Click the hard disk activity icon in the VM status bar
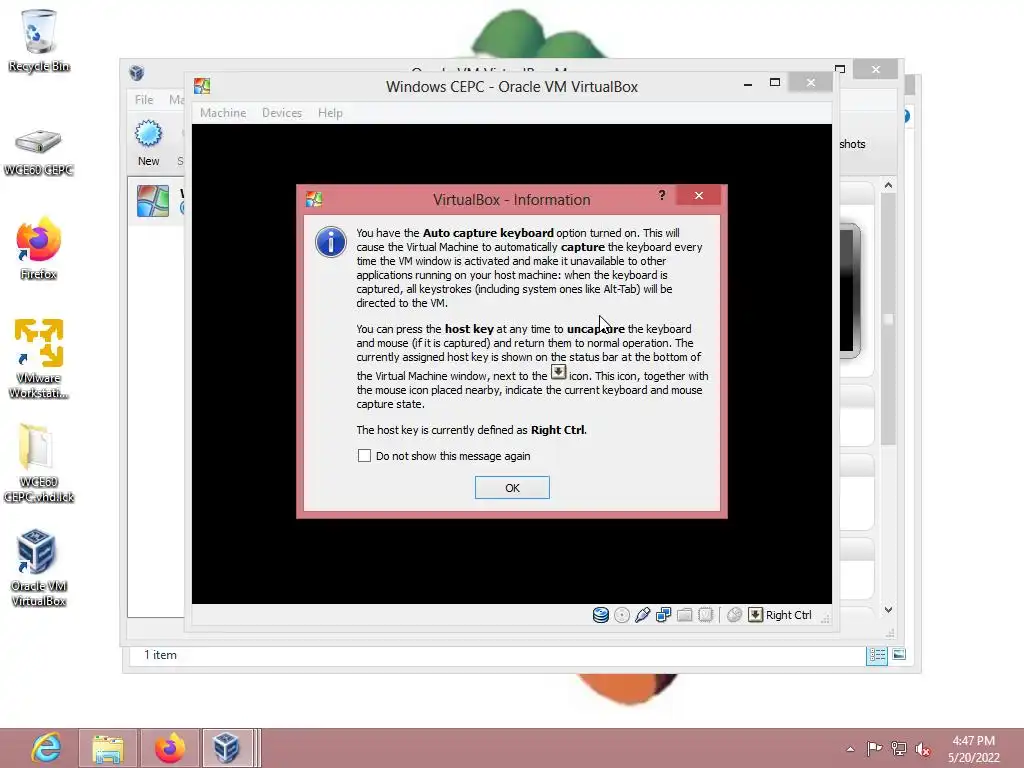The image size is (1024, 768). [601, 615]
